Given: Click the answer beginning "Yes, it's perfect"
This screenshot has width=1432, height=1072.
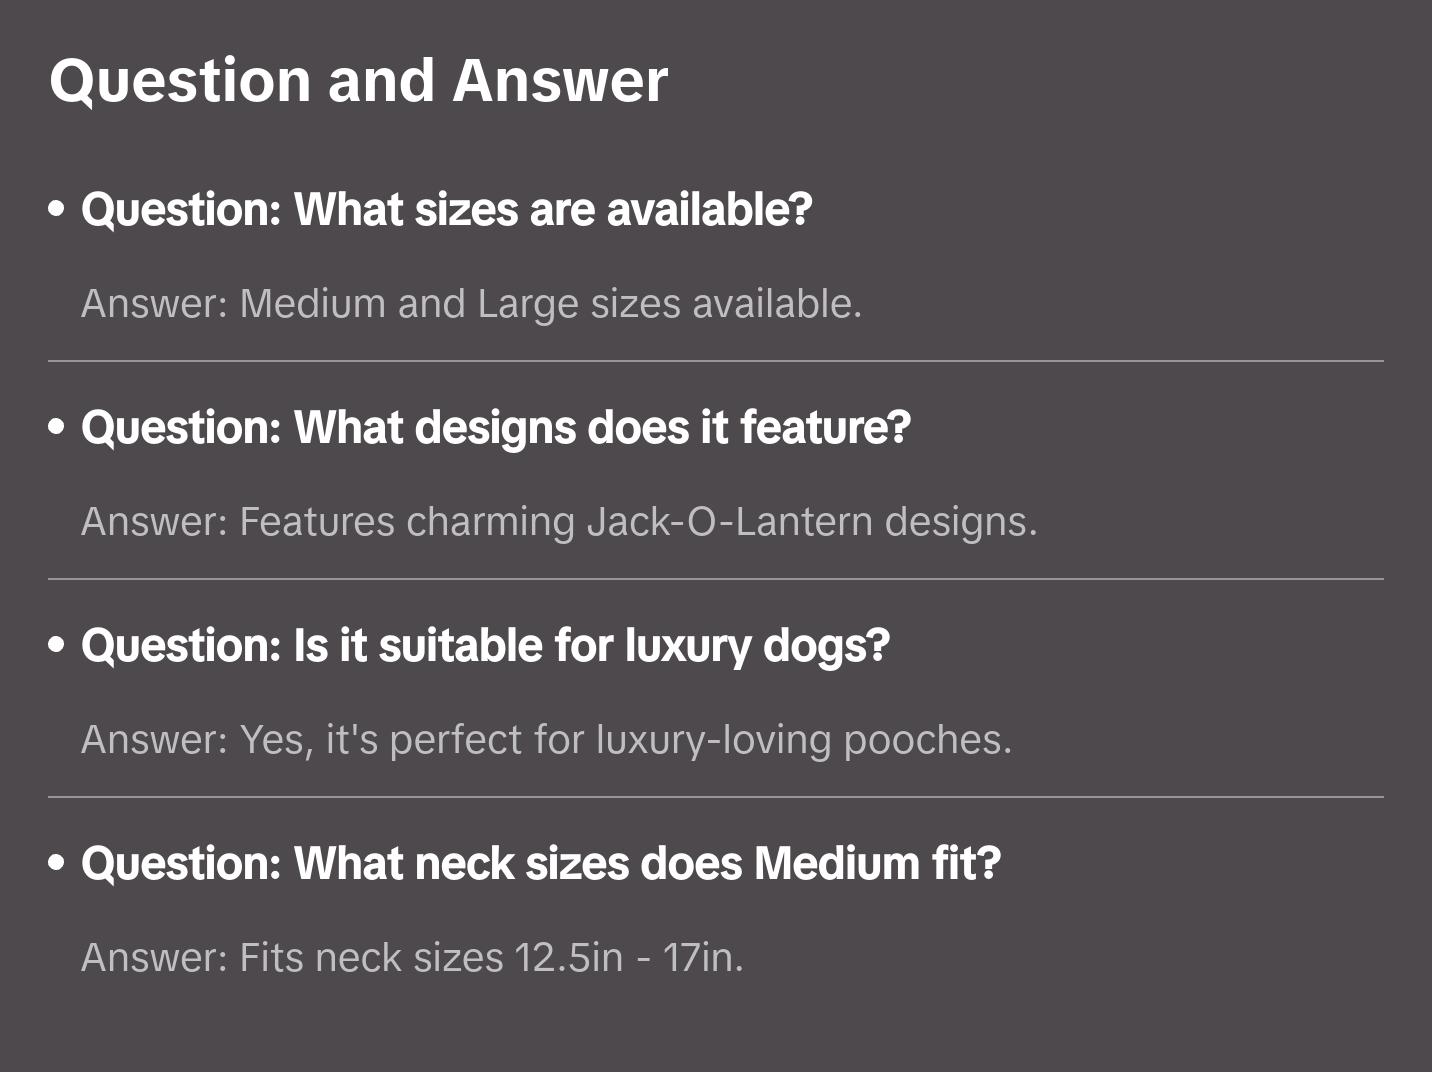Looking at the screenshot, I should pos(546,740).
